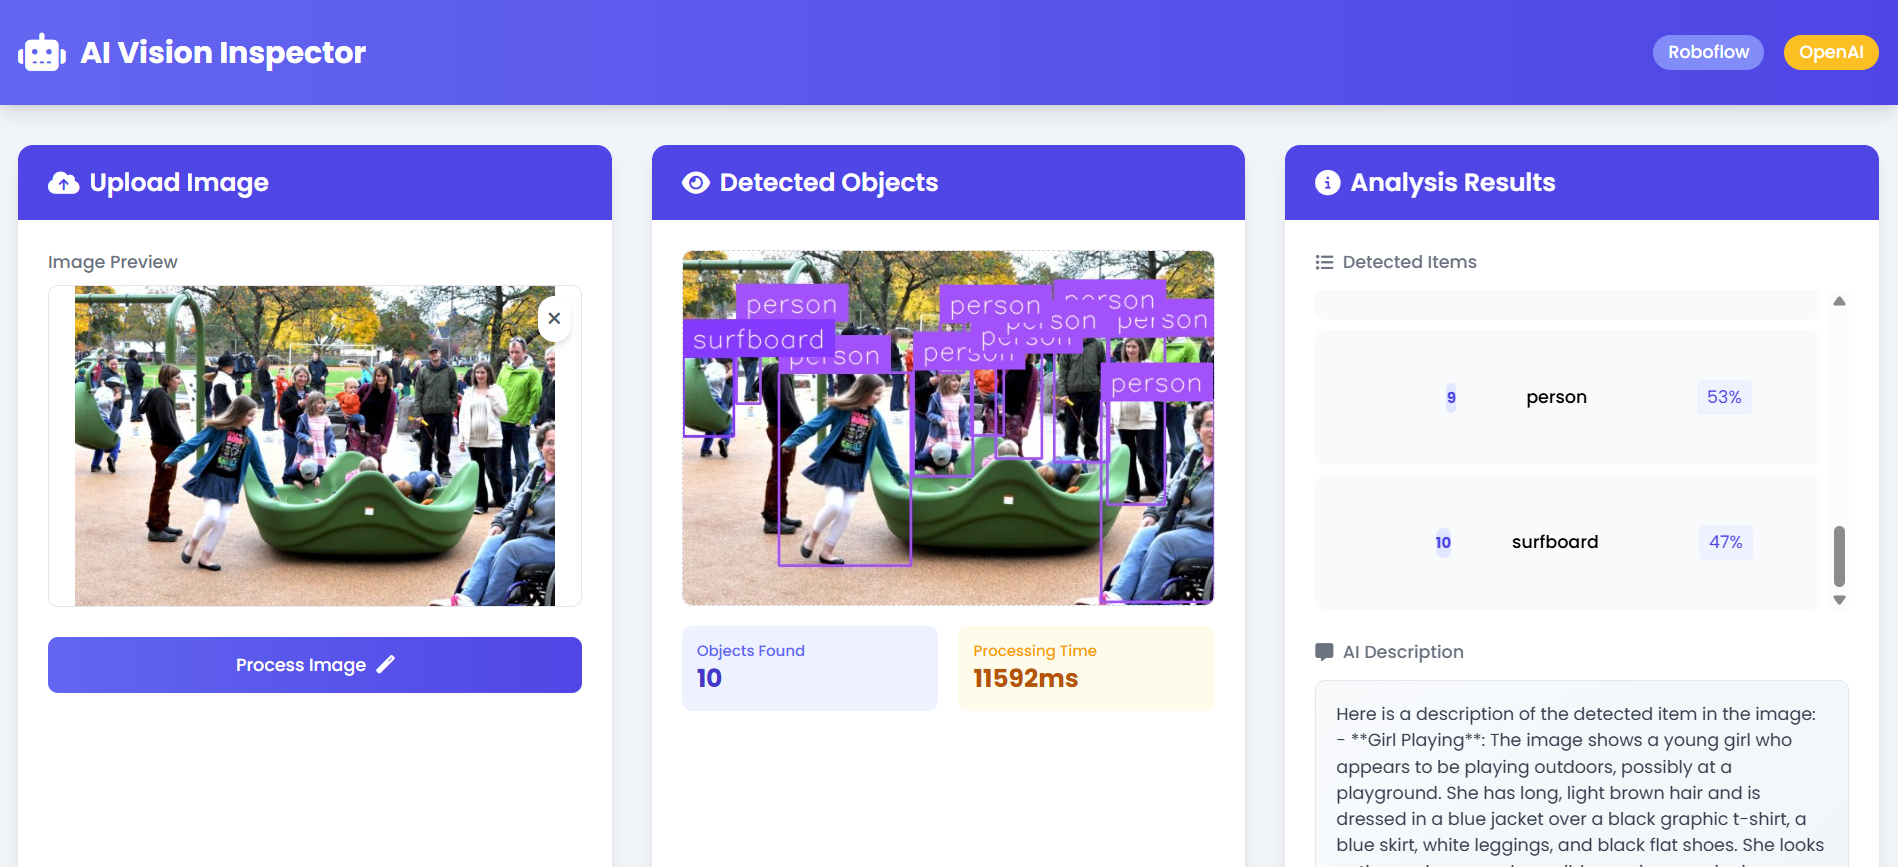Click the playground image preview thumbnail
Viewport: 1898px width, 867px height.
click(315, 446)
